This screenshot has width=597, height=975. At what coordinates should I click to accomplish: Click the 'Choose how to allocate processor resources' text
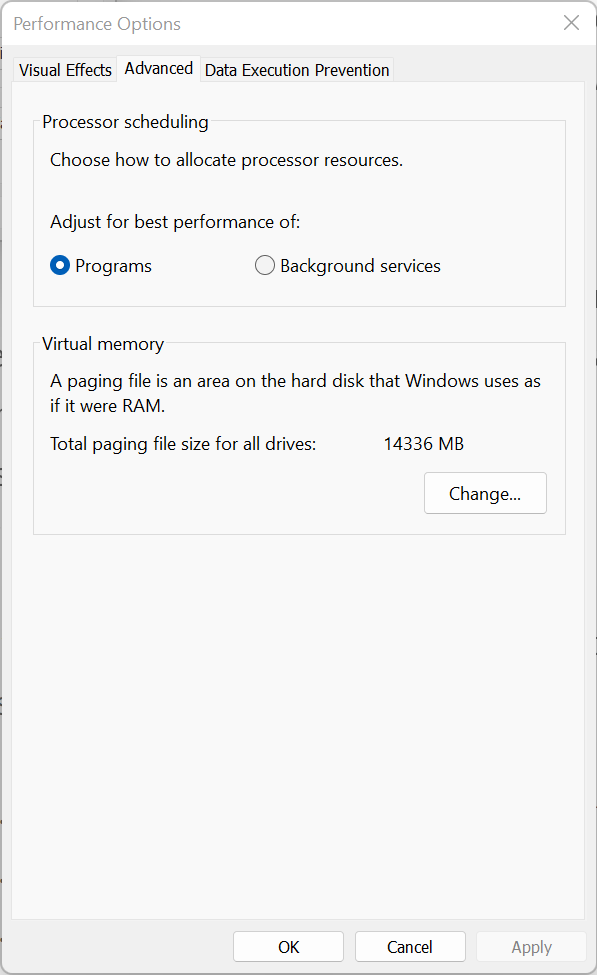[226, 160]
